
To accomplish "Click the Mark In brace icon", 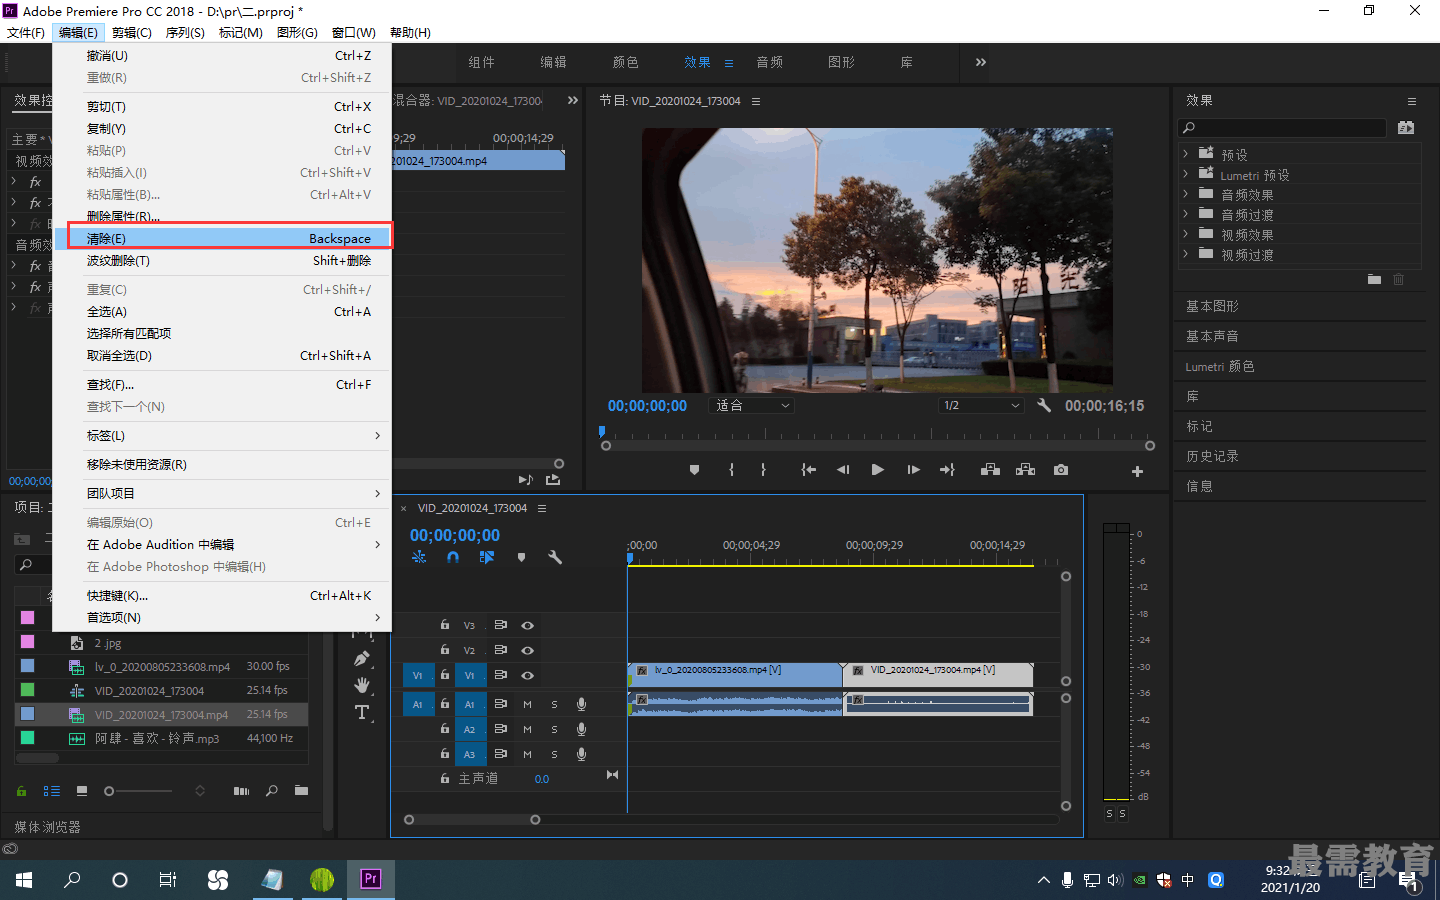I will pyautogui.click(x=732, y=470).
